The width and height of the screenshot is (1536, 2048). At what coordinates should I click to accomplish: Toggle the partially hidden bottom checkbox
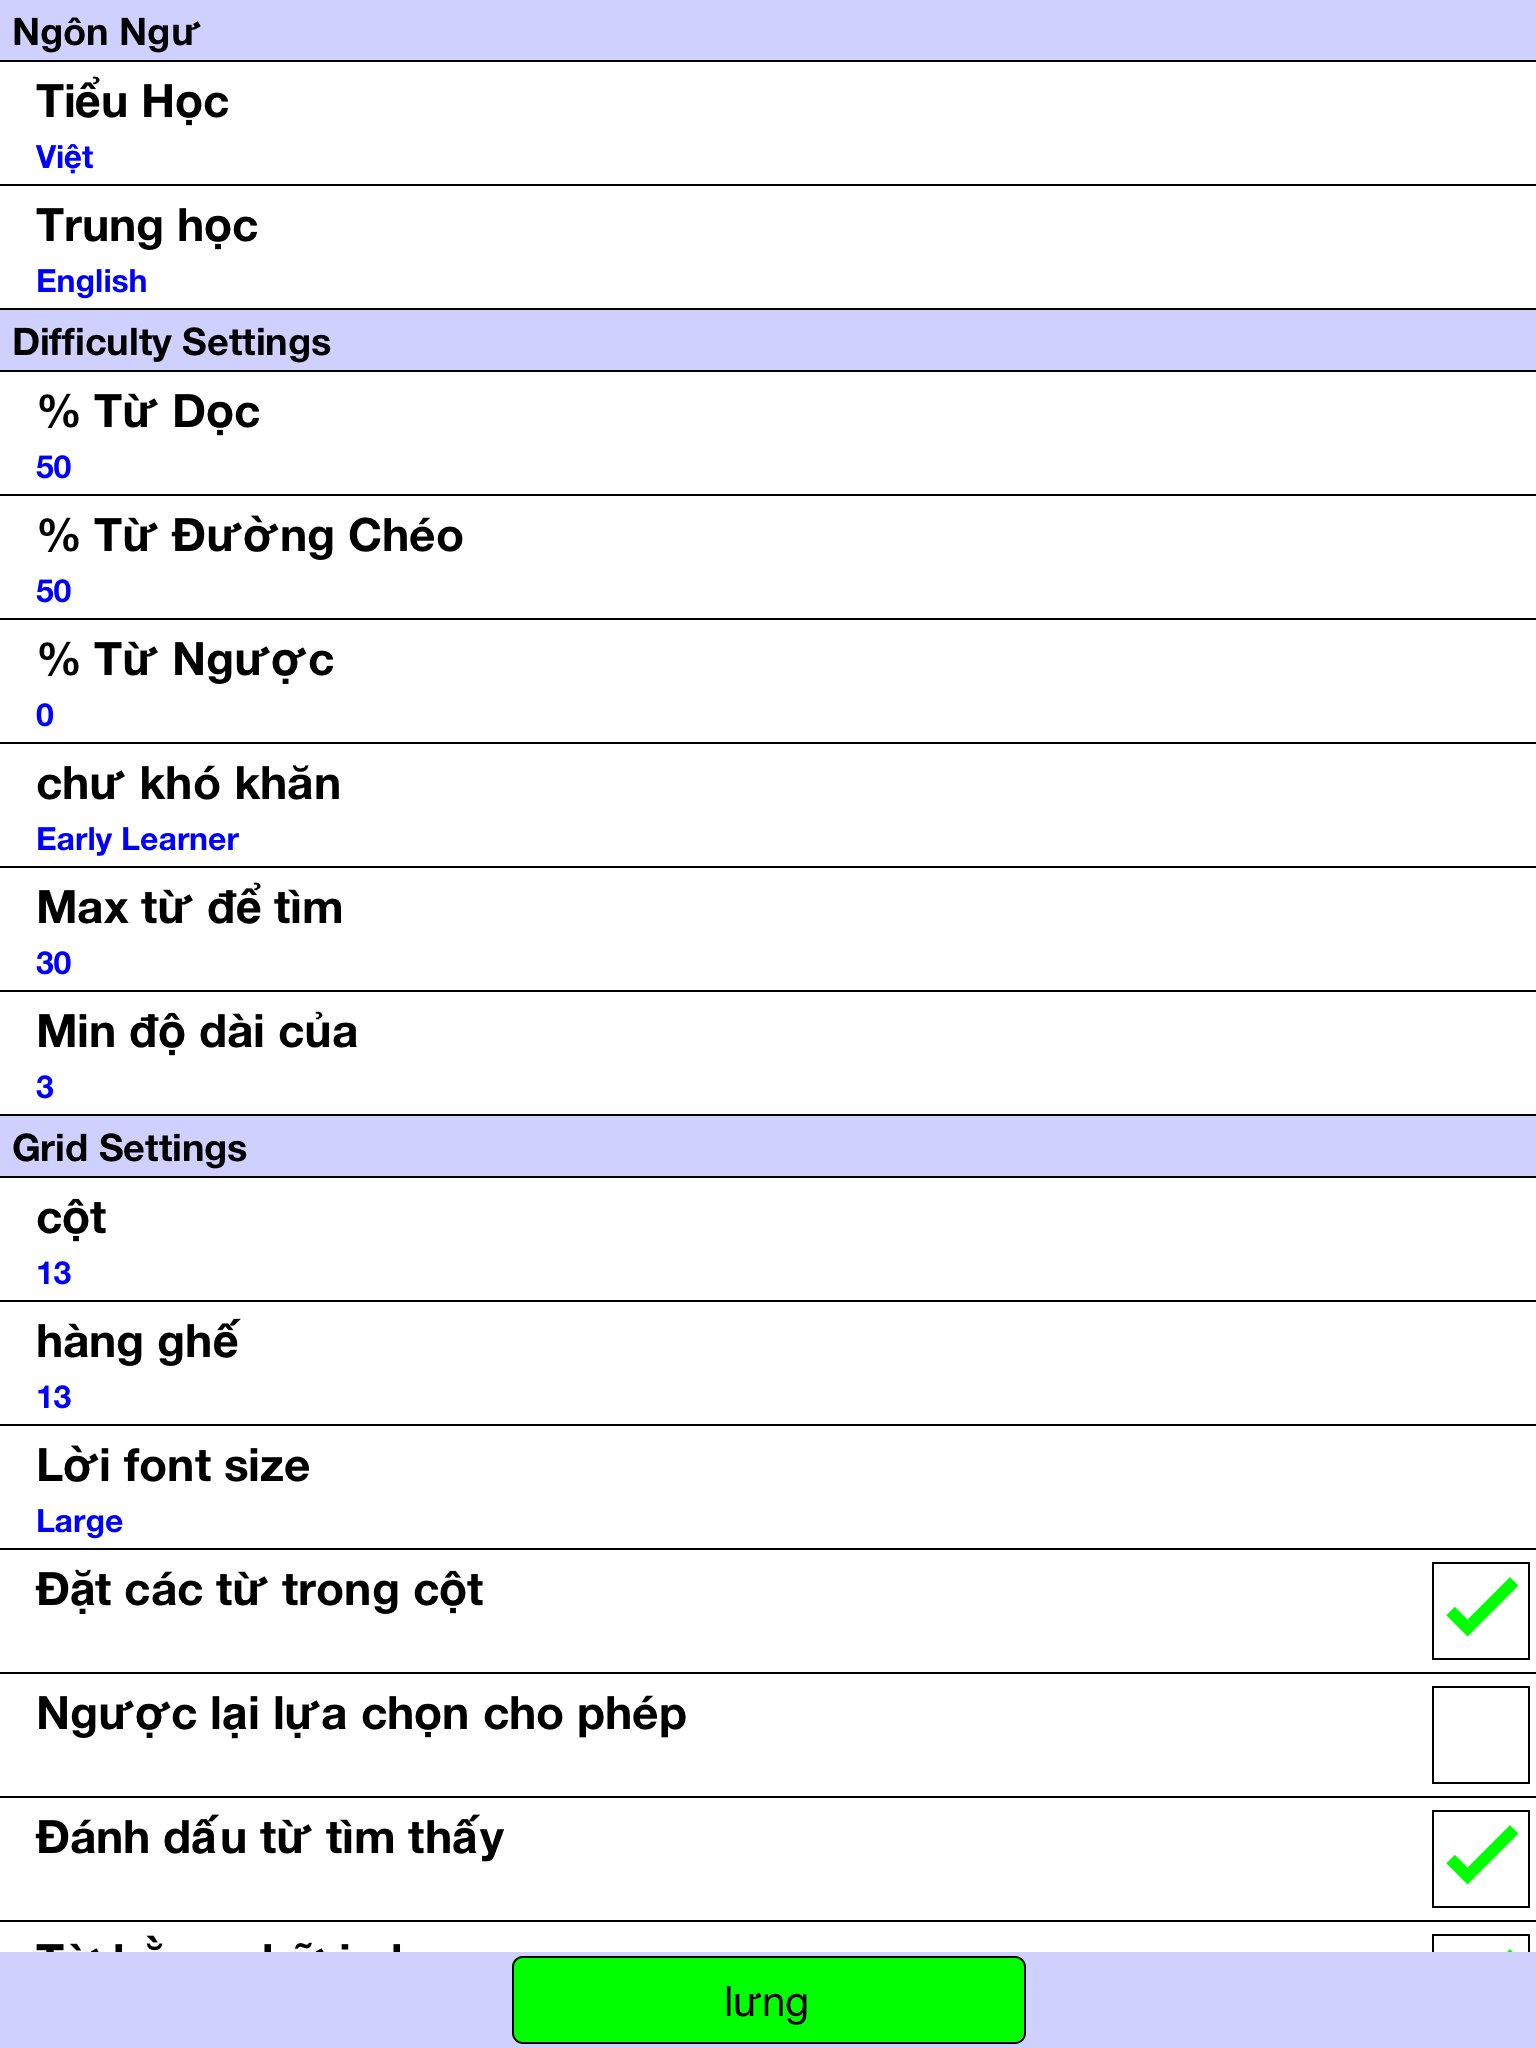point(1480,1943)
